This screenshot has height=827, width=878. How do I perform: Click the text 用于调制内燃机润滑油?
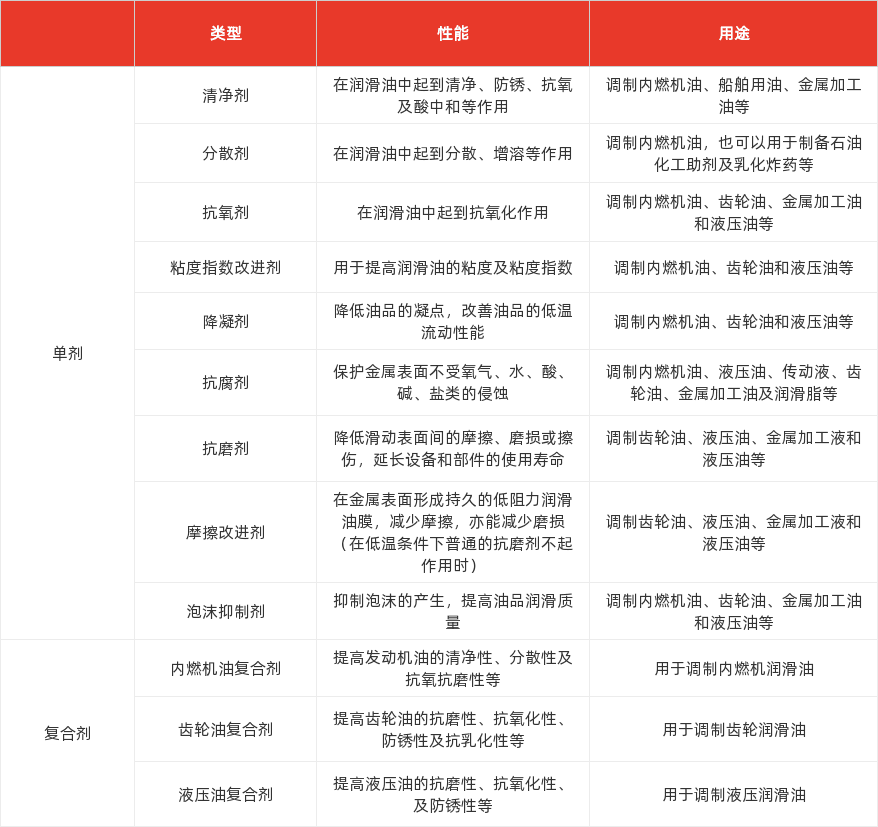click(734, 669)
